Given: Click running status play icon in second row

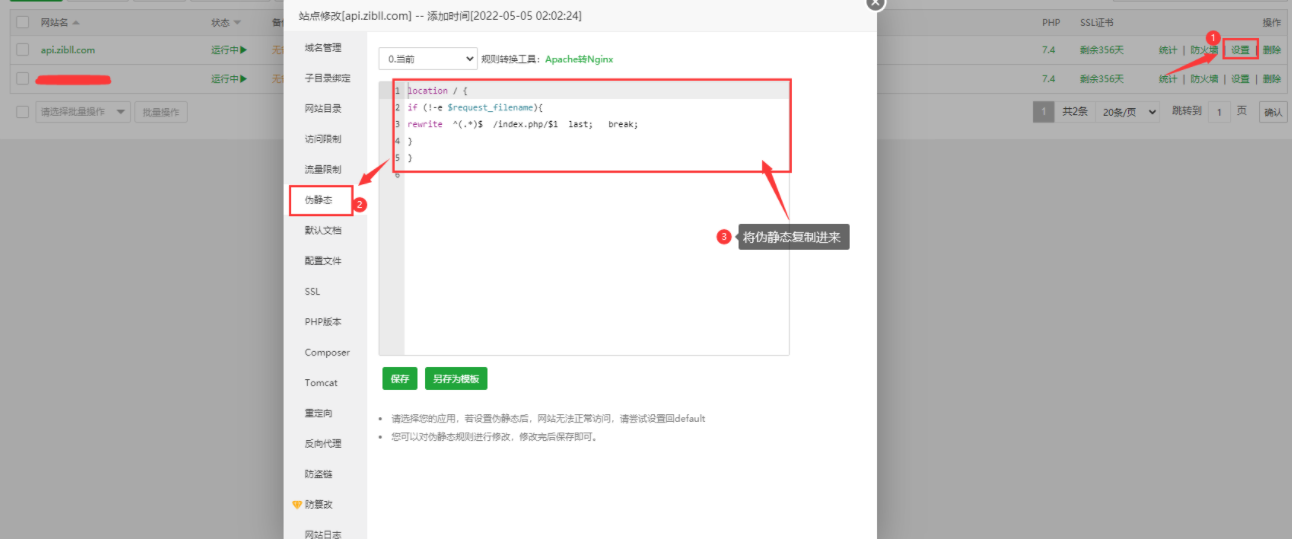Looking at the screenshot, I should 242,79.
